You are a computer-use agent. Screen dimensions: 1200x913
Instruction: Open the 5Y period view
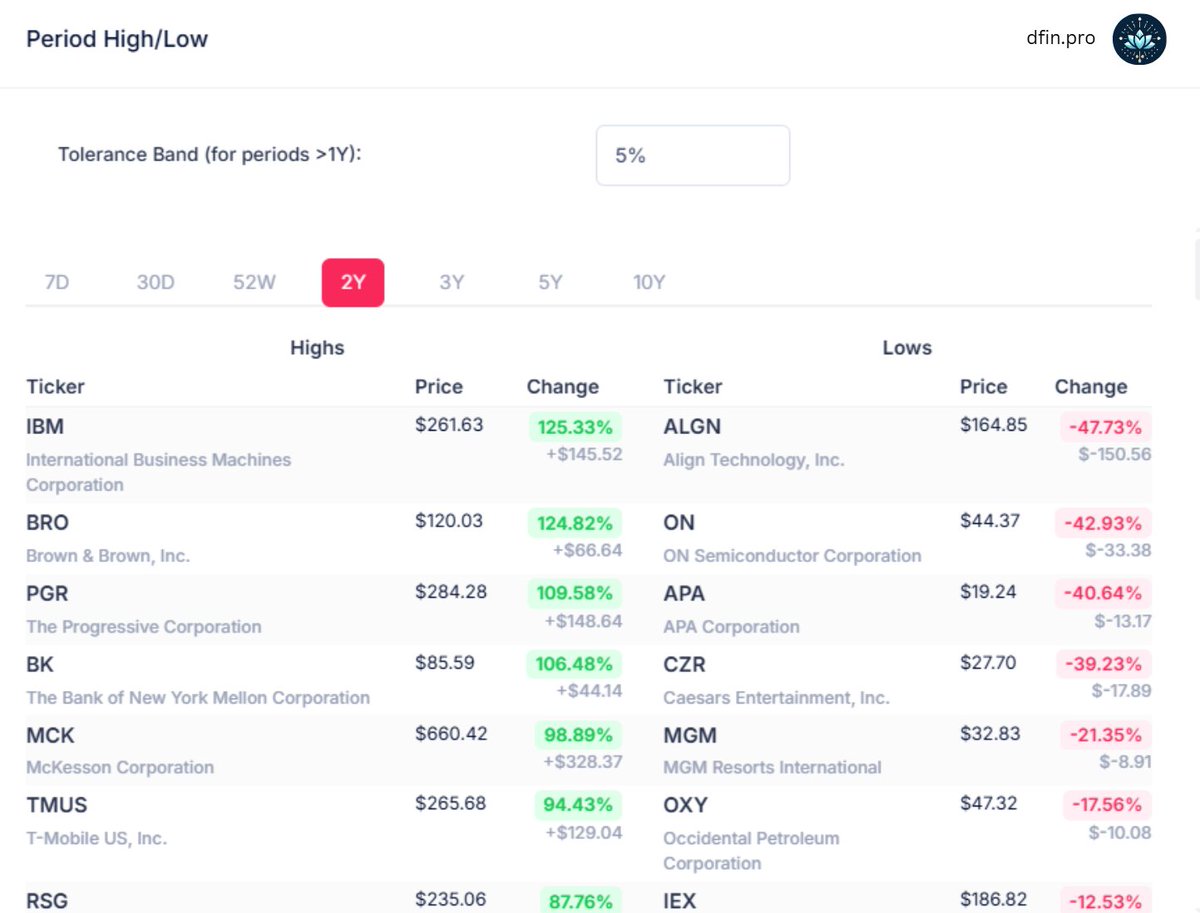[549, 282]
